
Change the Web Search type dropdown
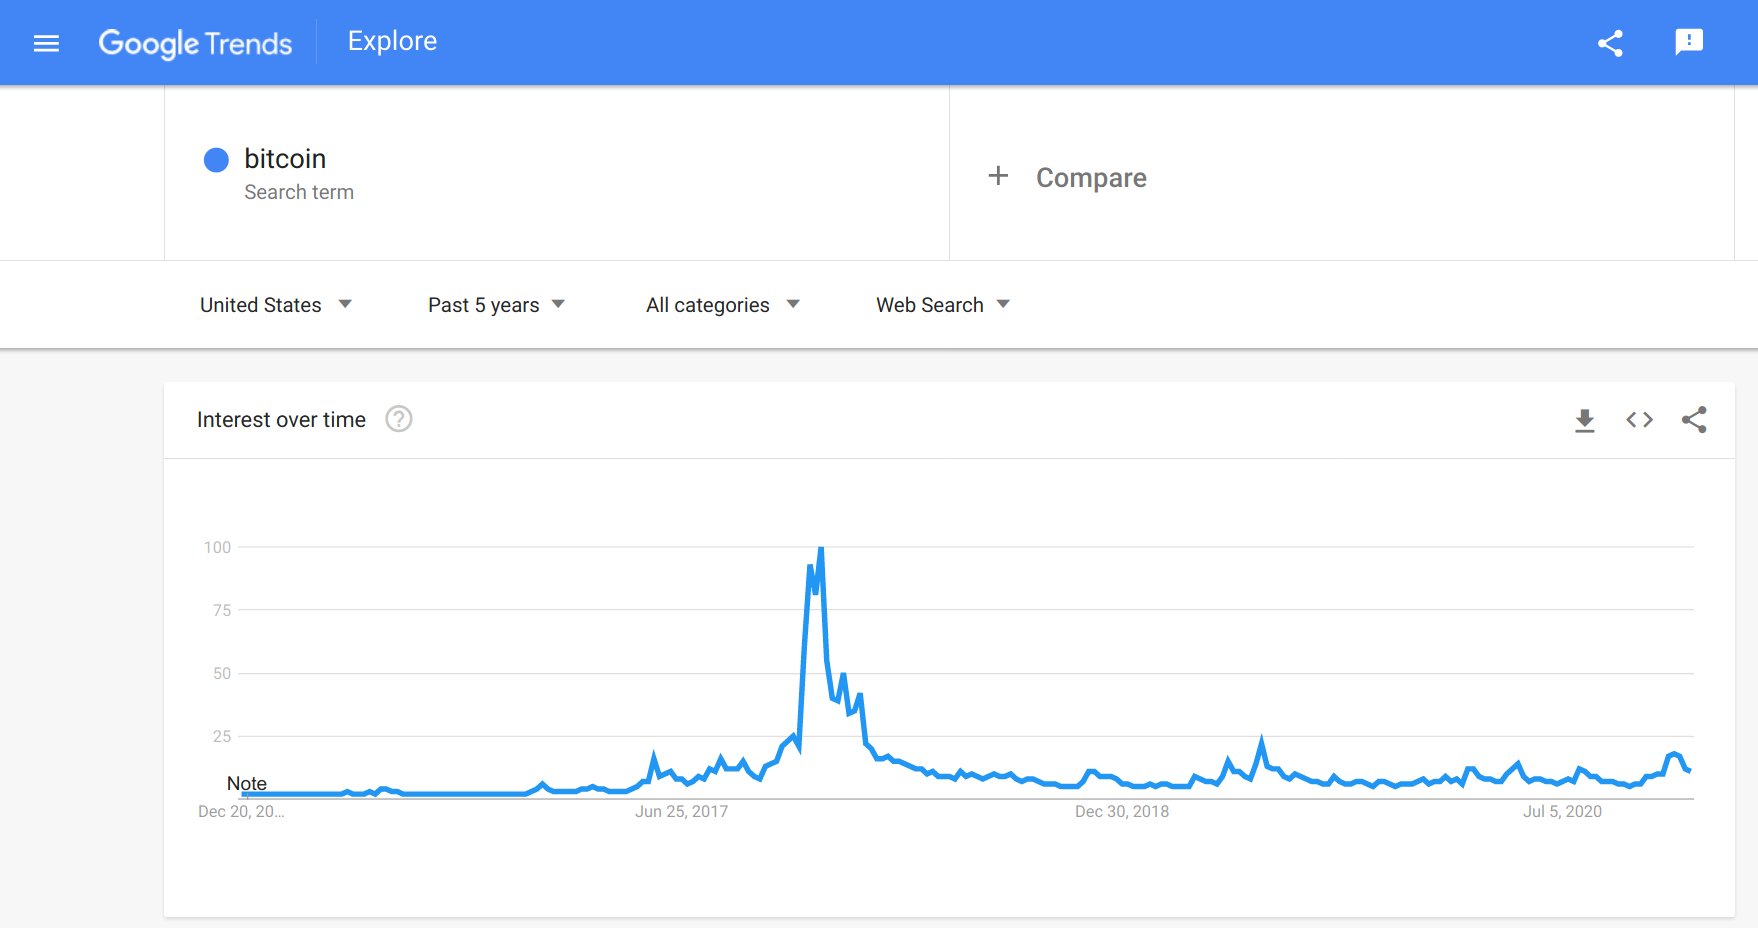(943, 305)
